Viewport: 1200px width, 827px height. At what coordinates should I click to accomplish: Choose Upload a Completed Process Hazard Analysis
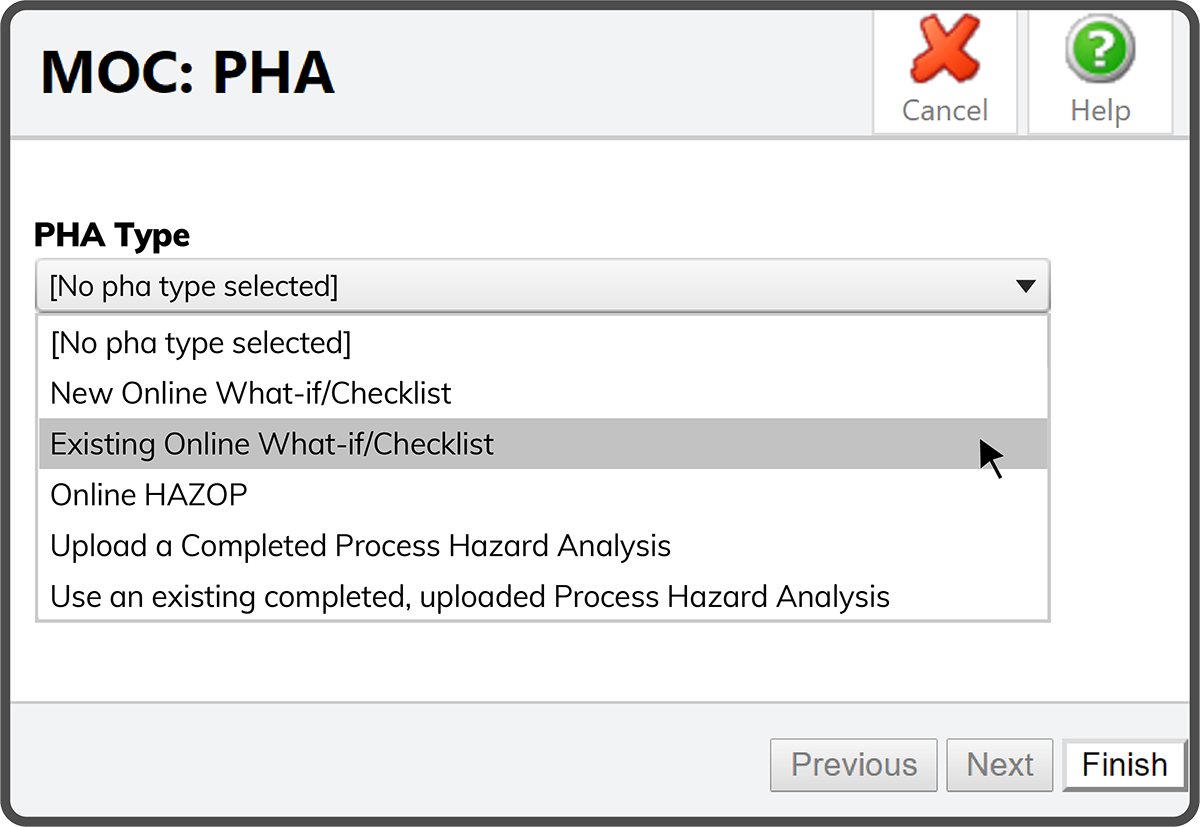[360, 546]
